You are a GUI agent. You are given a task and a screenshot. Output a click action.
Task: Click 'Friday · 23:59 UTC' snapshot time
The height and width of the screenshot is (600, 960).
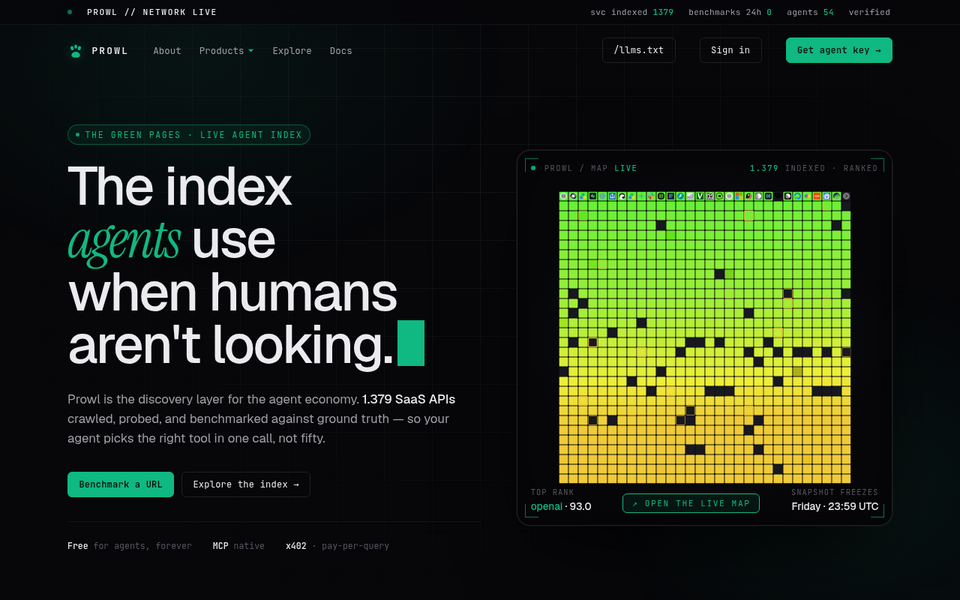[x=834, y=506]
